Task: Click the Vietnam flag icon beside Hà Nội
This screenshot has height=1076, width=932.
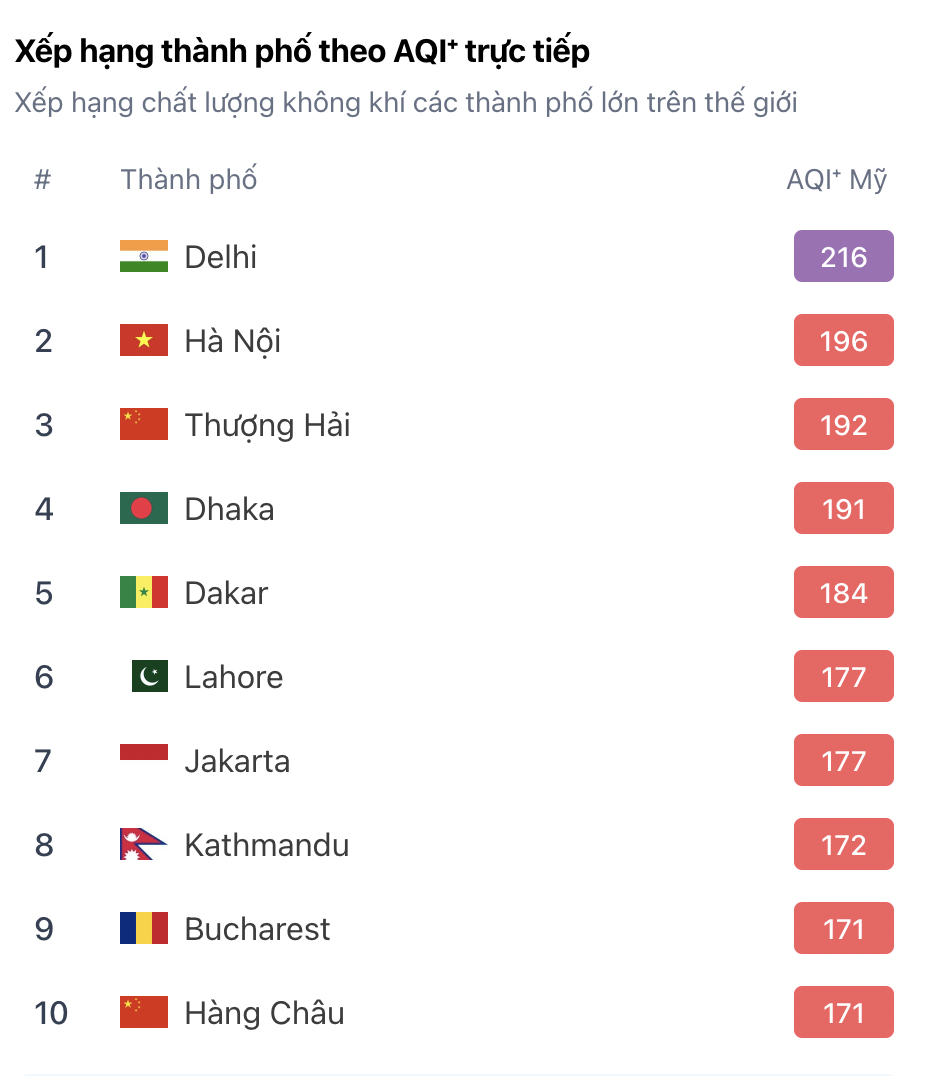Action: point(143,340)
